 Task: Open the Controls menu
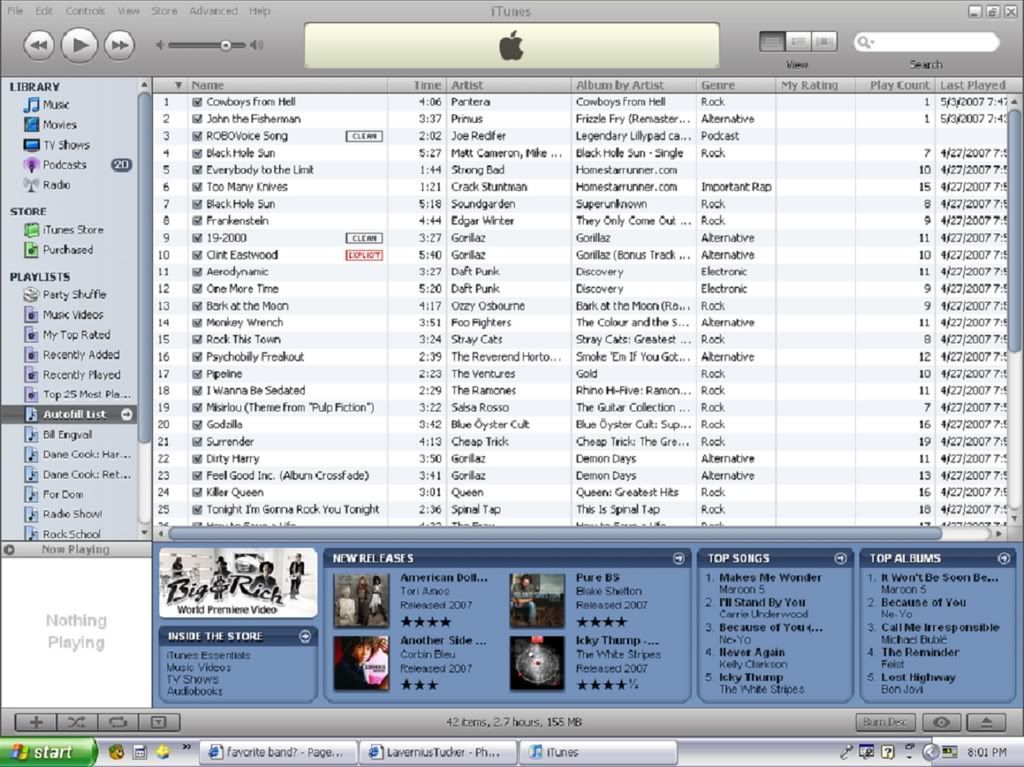click(x=86, y=11)
